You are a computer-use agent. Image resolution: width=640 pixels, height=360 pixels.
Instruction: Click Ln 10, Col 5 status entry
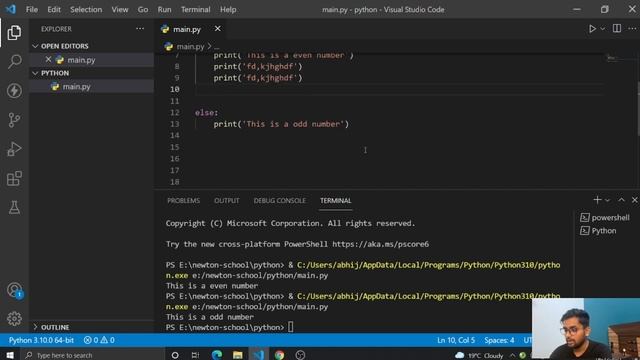tap(456, 340)
